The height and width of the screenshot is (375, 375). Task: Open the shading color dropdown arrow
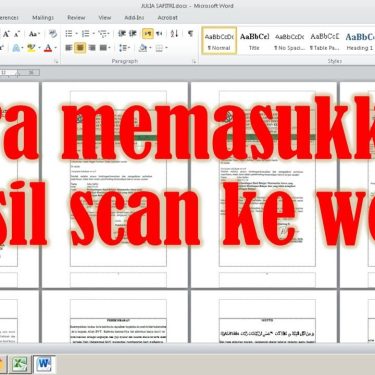[x=150, y=49]
